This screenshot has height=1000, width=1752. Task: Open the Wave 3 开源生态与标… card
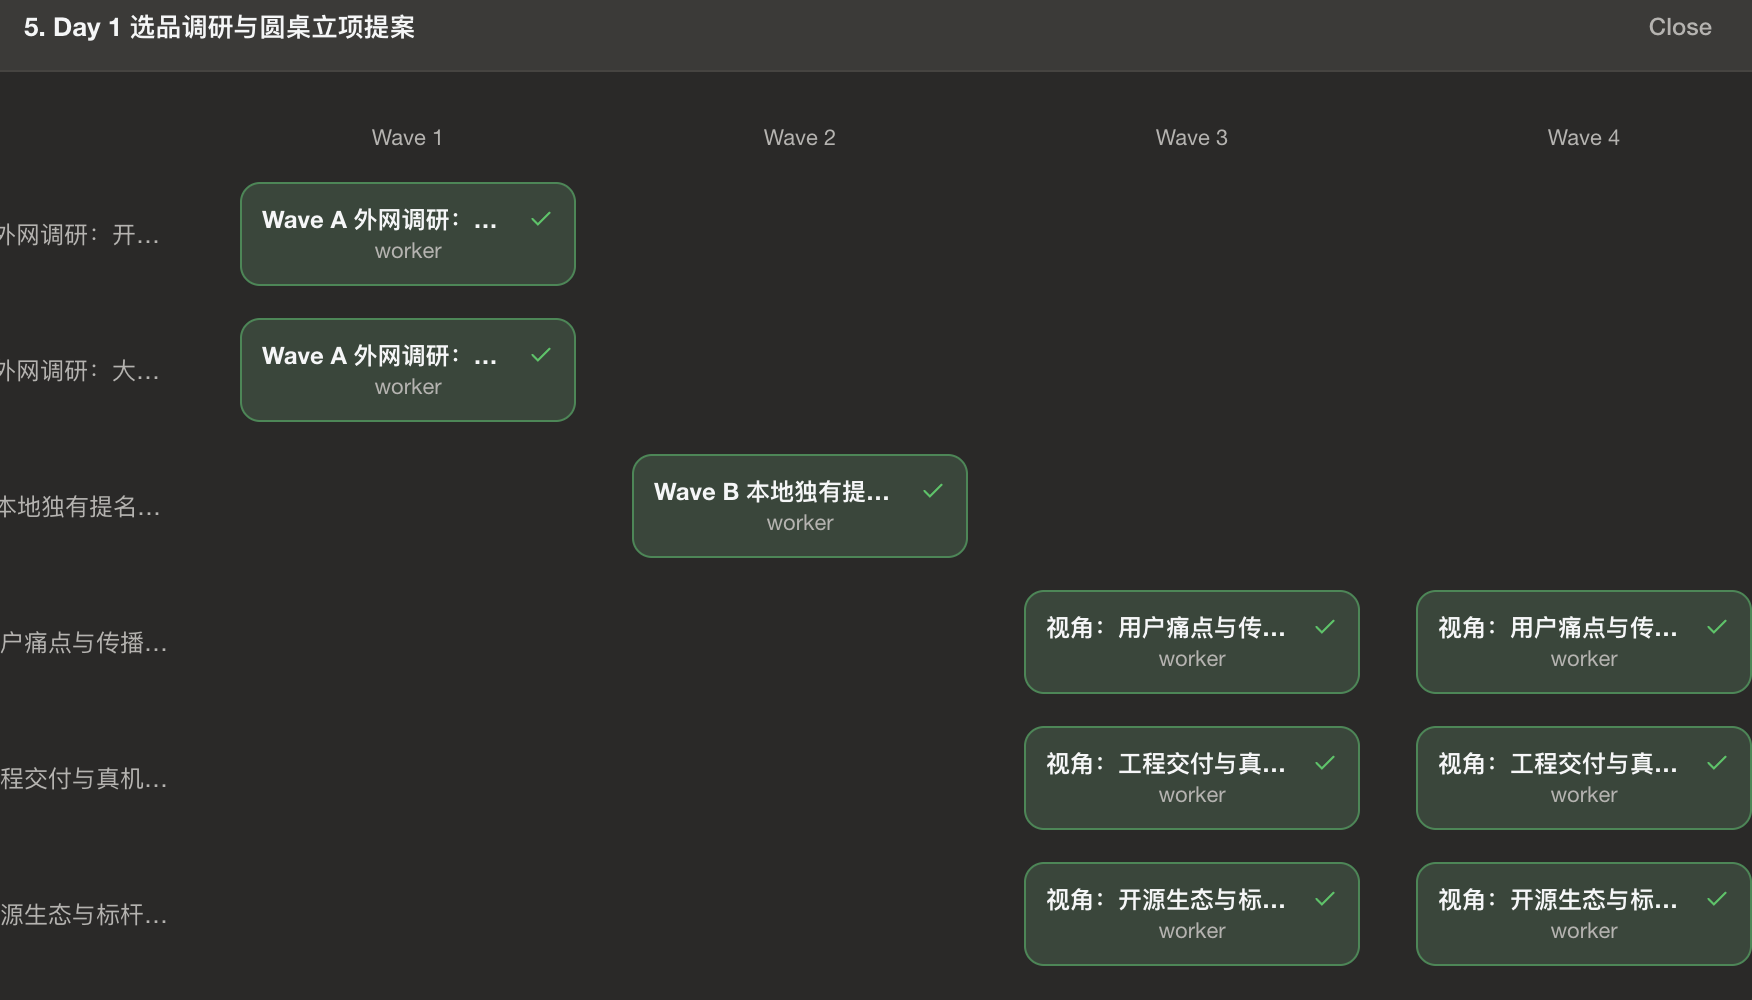point(1192,914)
